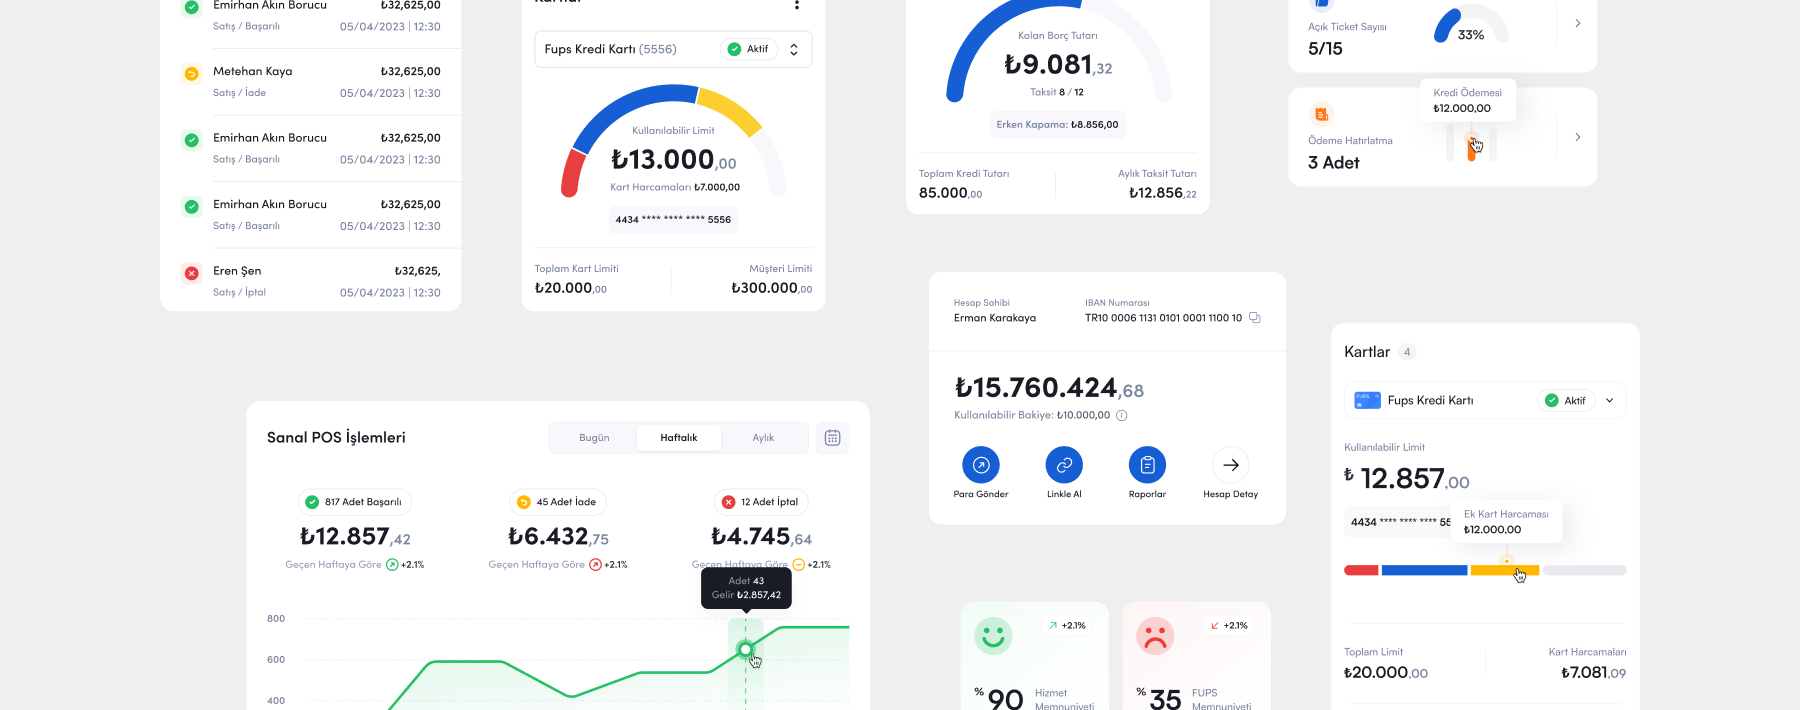Open the calendar date picker icon

point(832,438)
